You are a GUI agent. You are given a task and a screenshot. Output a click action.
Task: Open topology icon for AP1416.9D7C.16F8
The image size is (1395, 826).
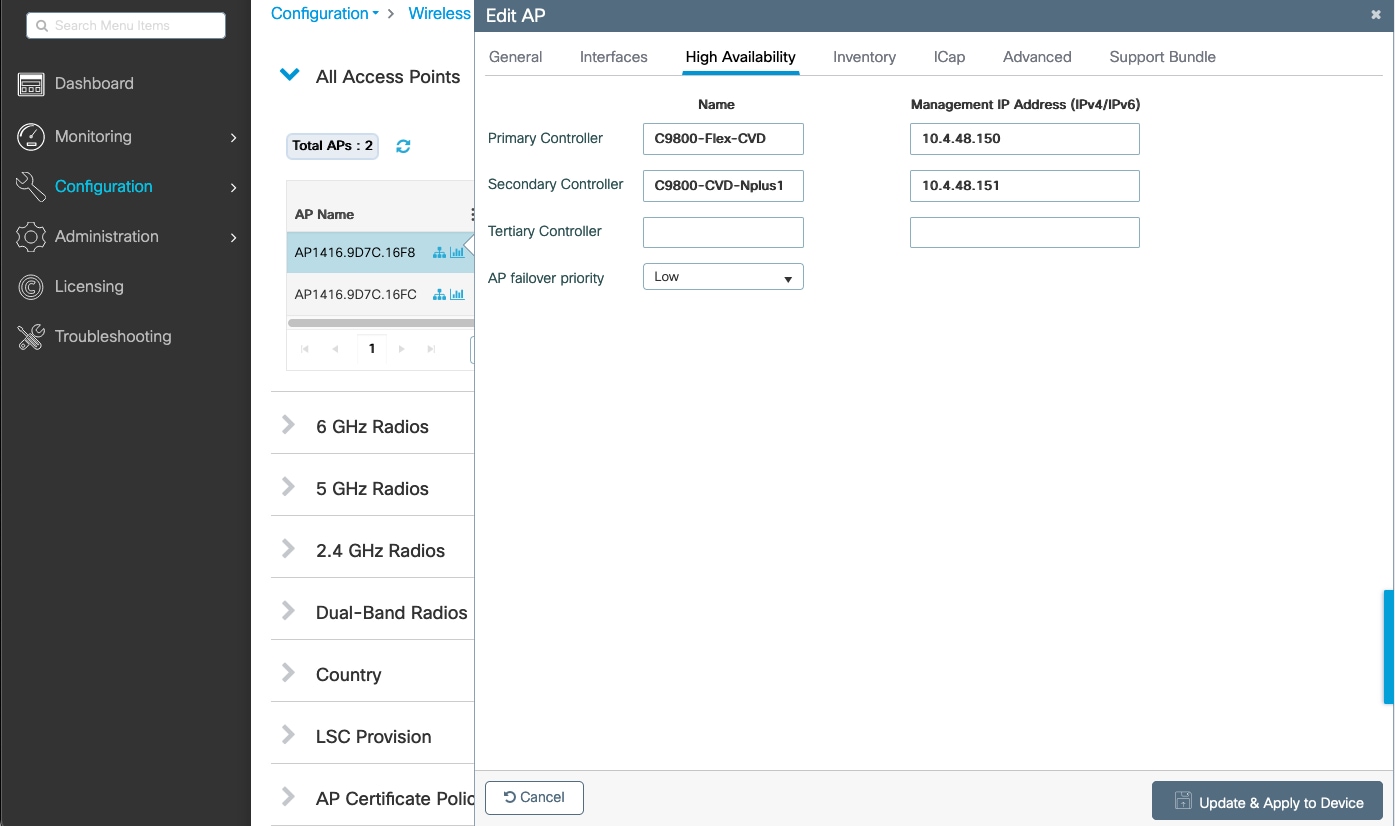pyautogui.click(x=439, y=253)
